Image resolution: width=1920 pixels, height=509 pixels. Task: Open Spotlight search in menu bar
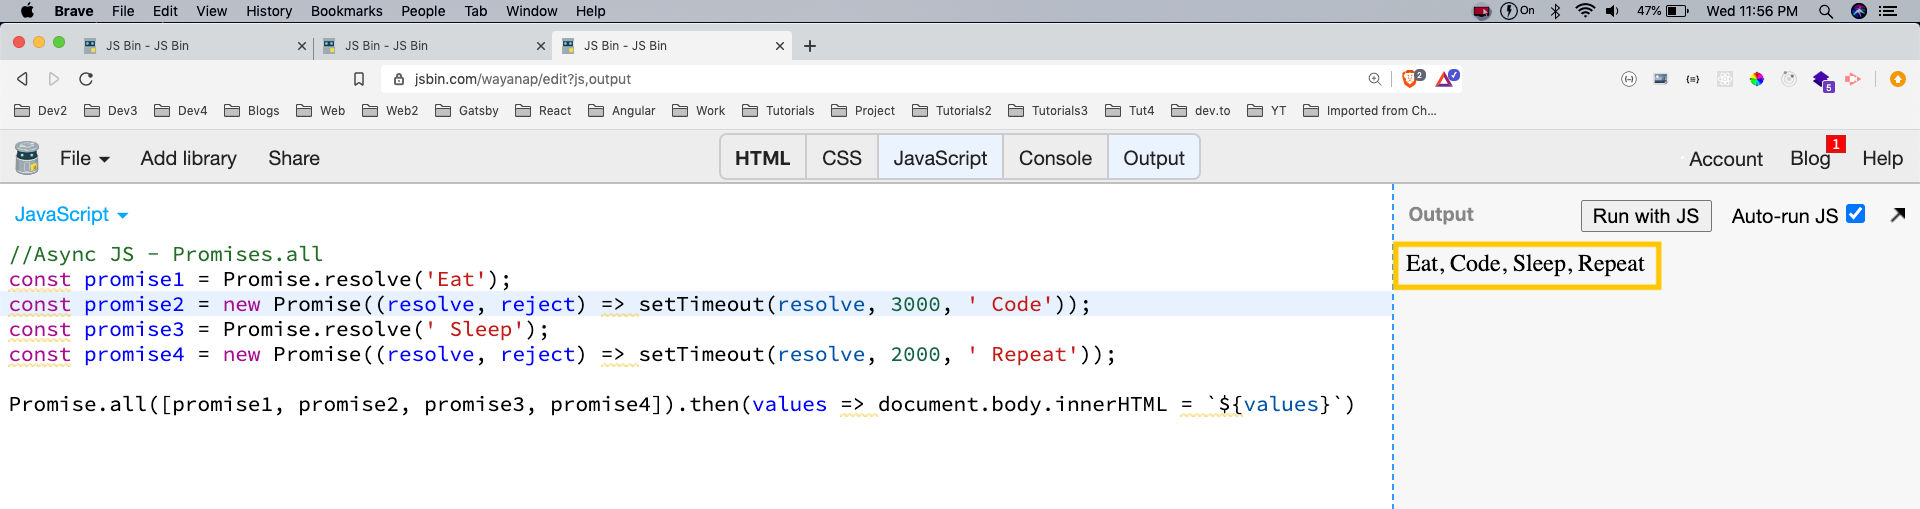[x=1826, y=11]
